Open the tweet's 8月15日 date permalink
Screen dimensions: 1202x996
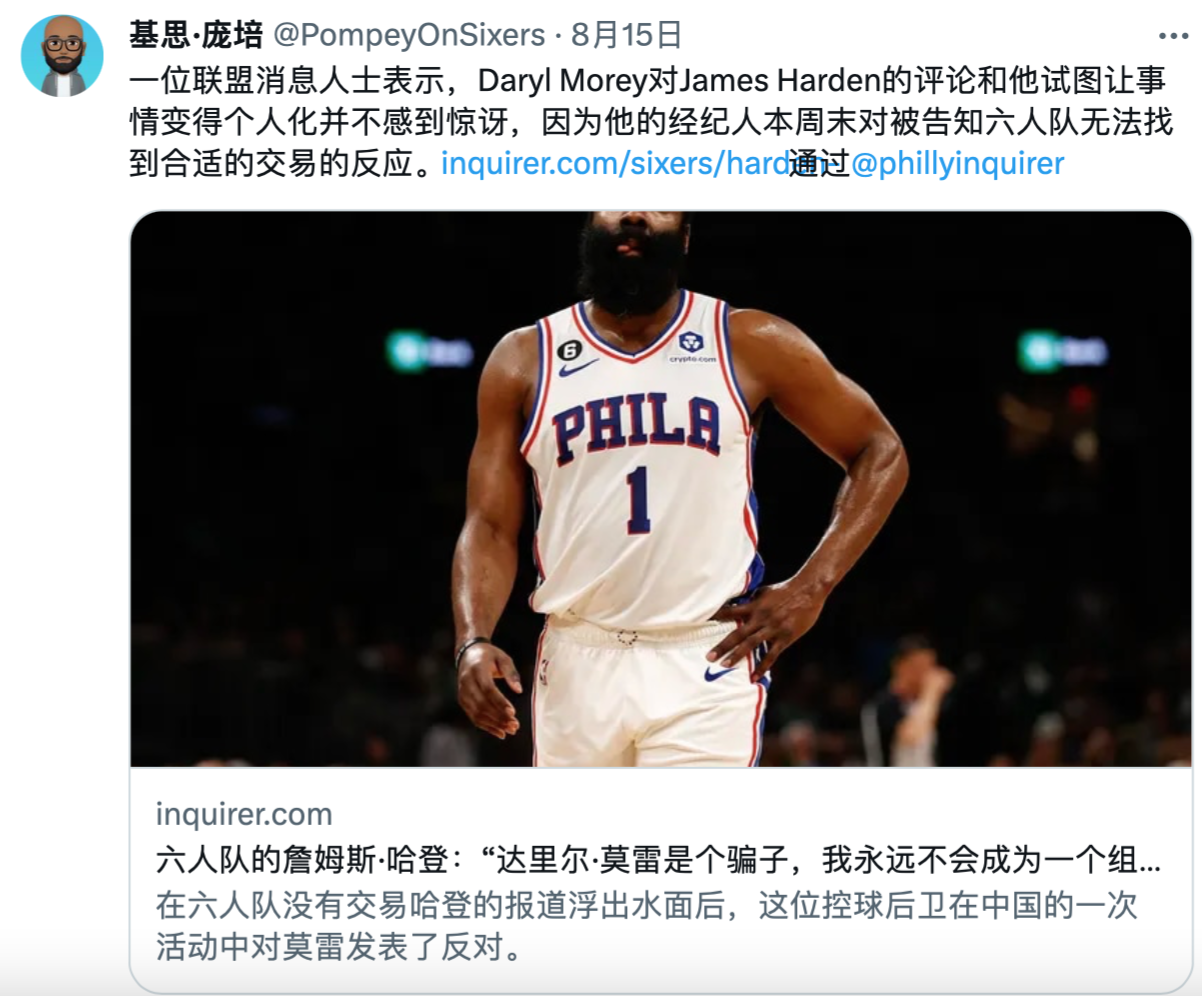point(626,35)
